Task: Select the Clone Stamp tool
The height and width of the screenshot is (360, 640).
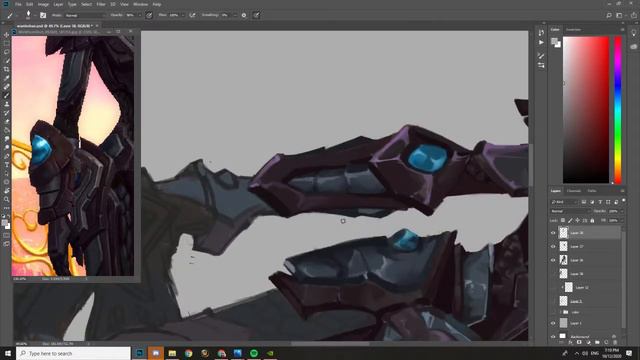Action: 7,104
